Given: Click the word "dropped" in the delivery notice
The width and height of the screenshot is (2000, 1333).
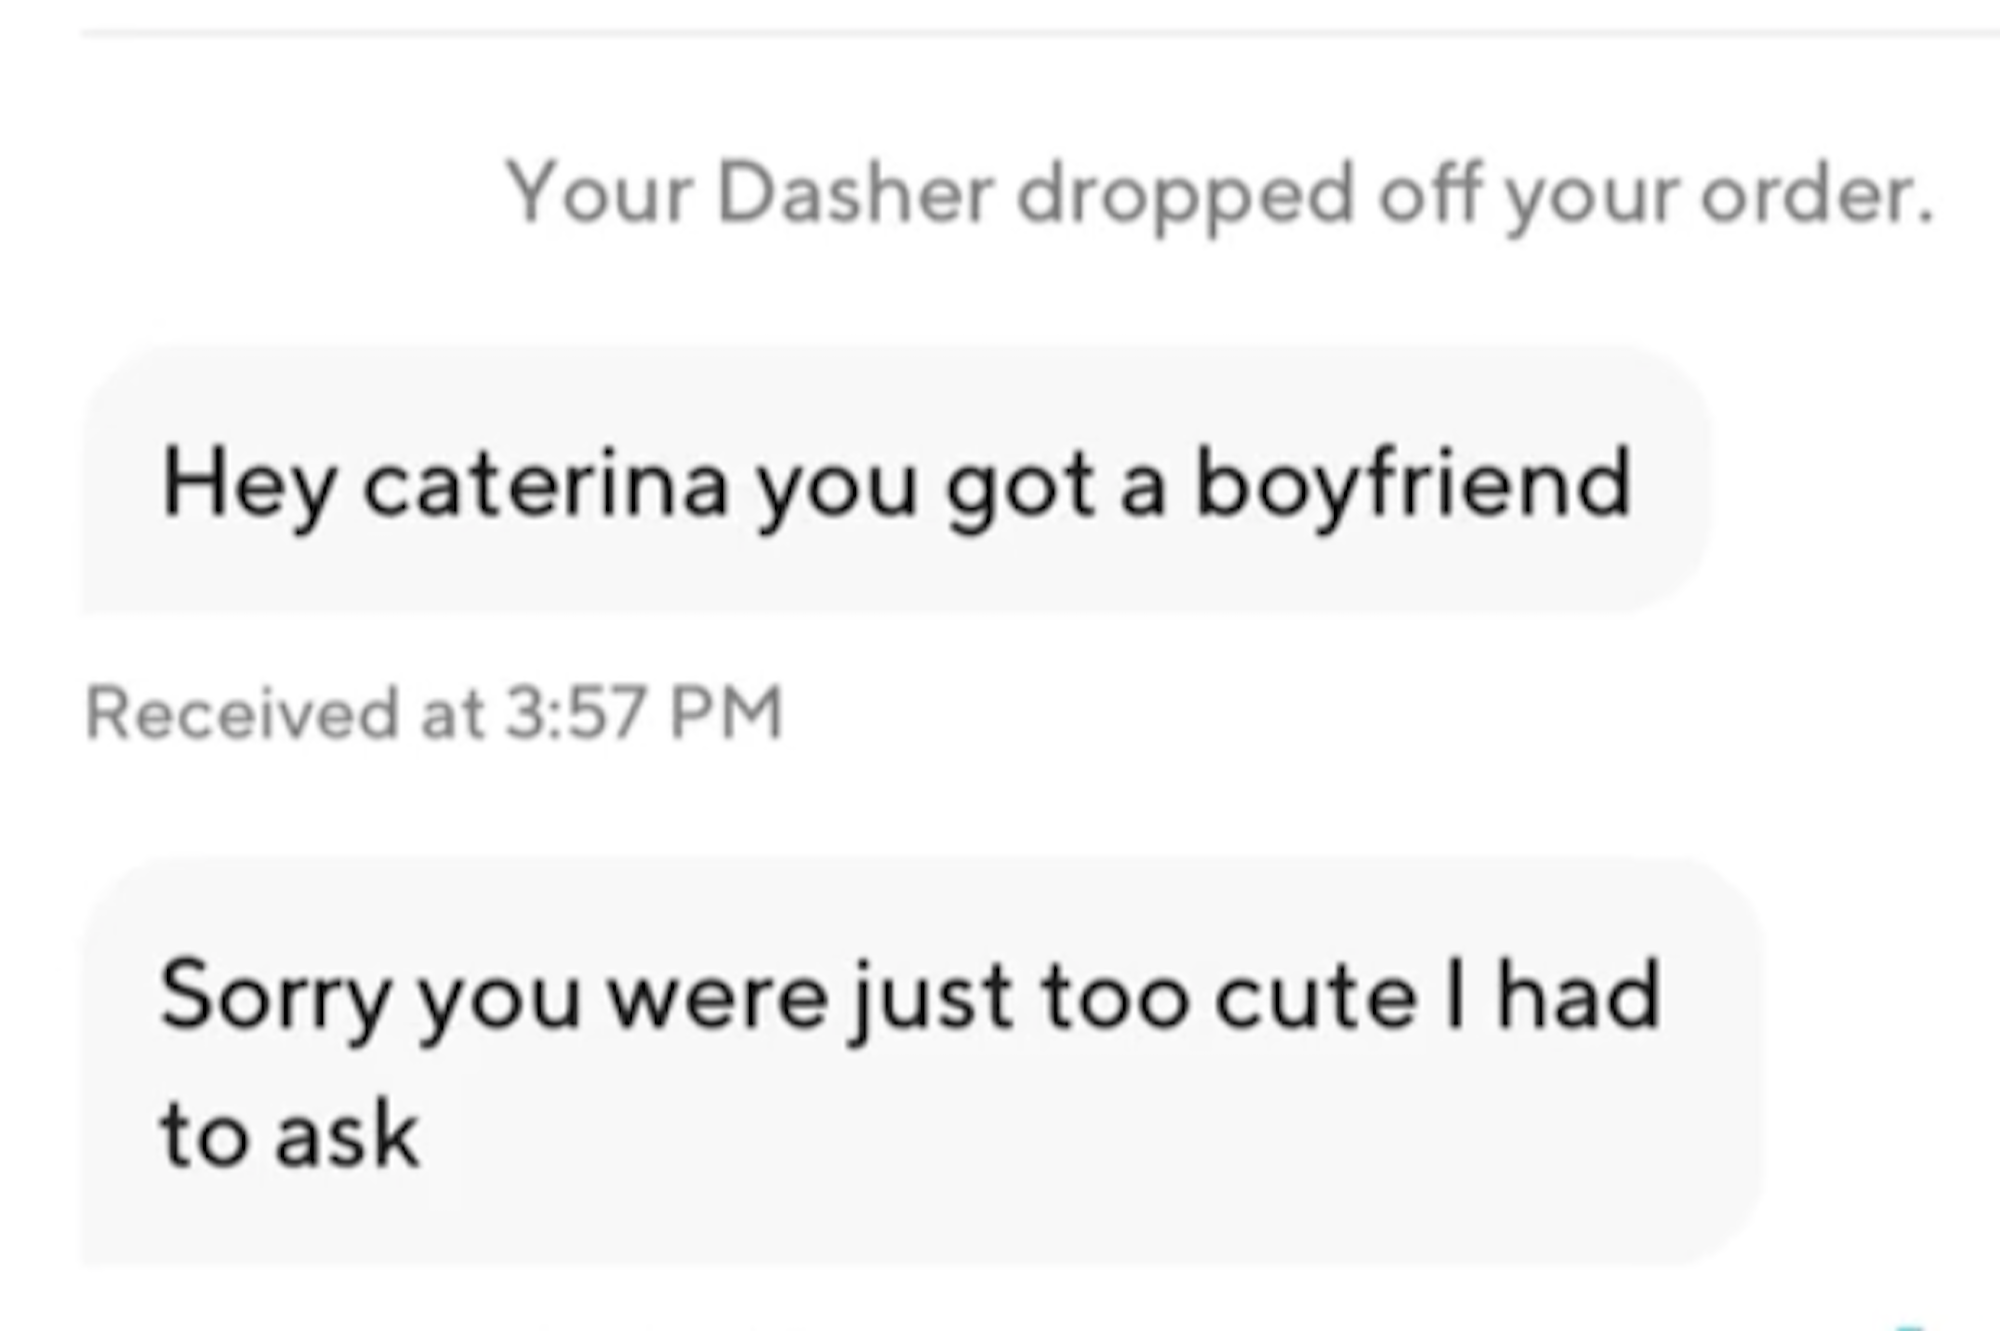Looking at the screenshot, I should click(x=1184, y=194).
